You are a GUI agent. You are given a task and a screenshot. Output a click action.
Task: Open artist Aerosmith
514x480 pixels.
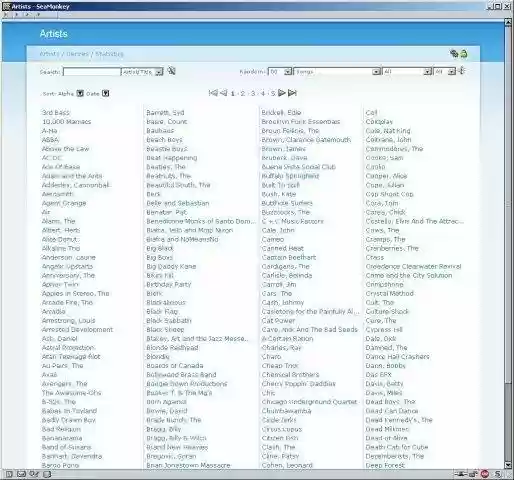(x=58, y=194)
